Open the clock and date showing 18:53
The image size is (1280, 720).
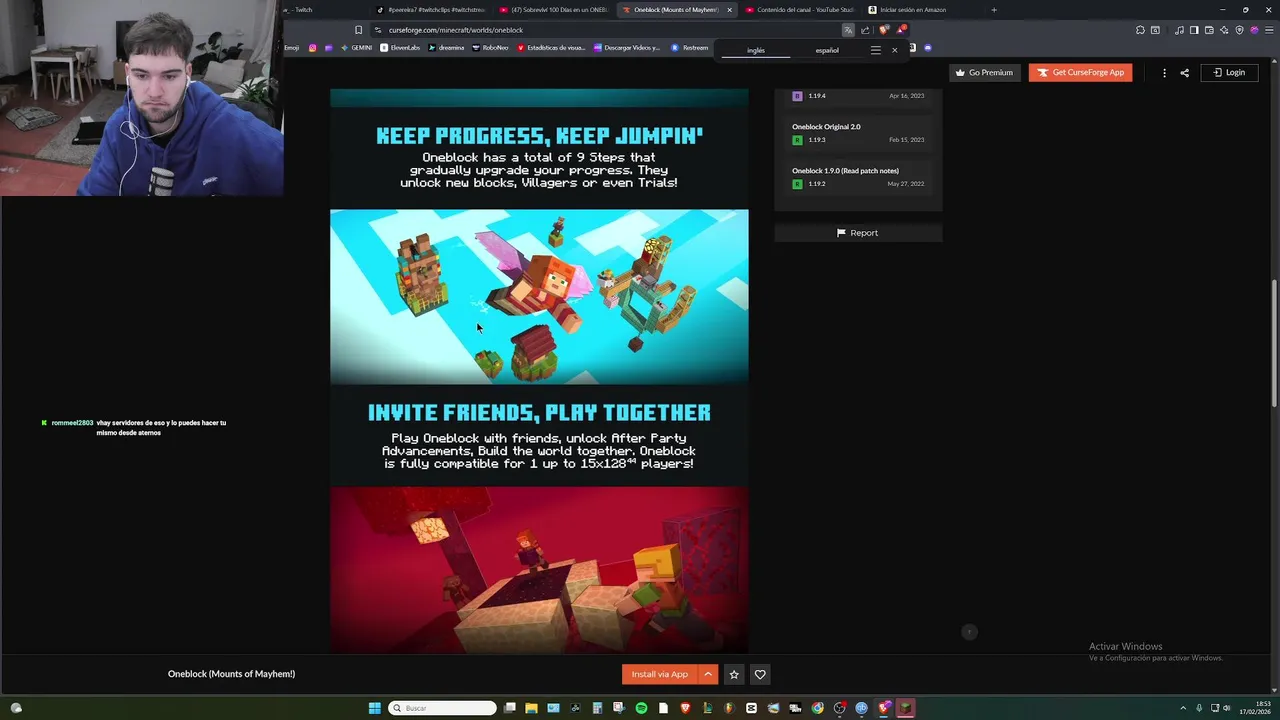click(1255, 708)
